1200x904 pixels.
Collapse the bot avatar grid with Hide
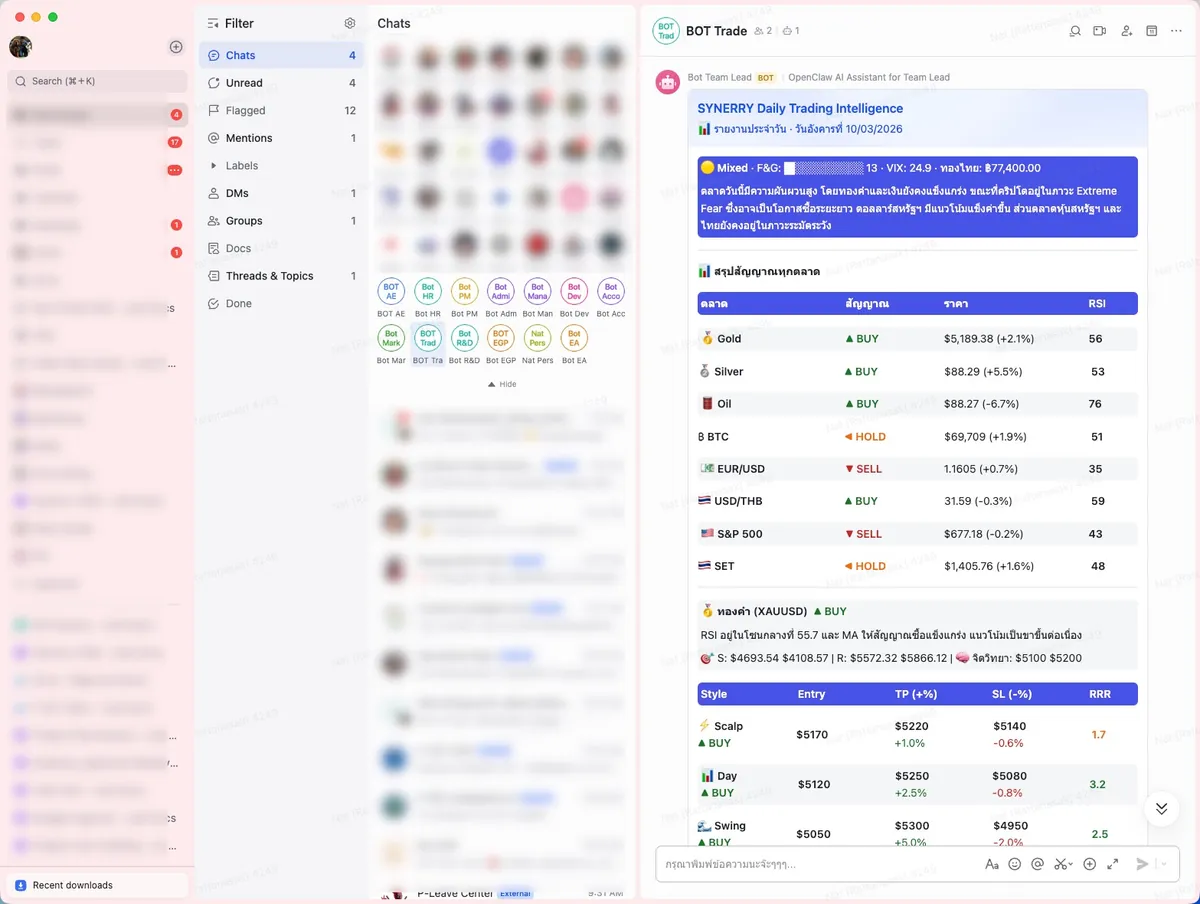tap(501, 383)
